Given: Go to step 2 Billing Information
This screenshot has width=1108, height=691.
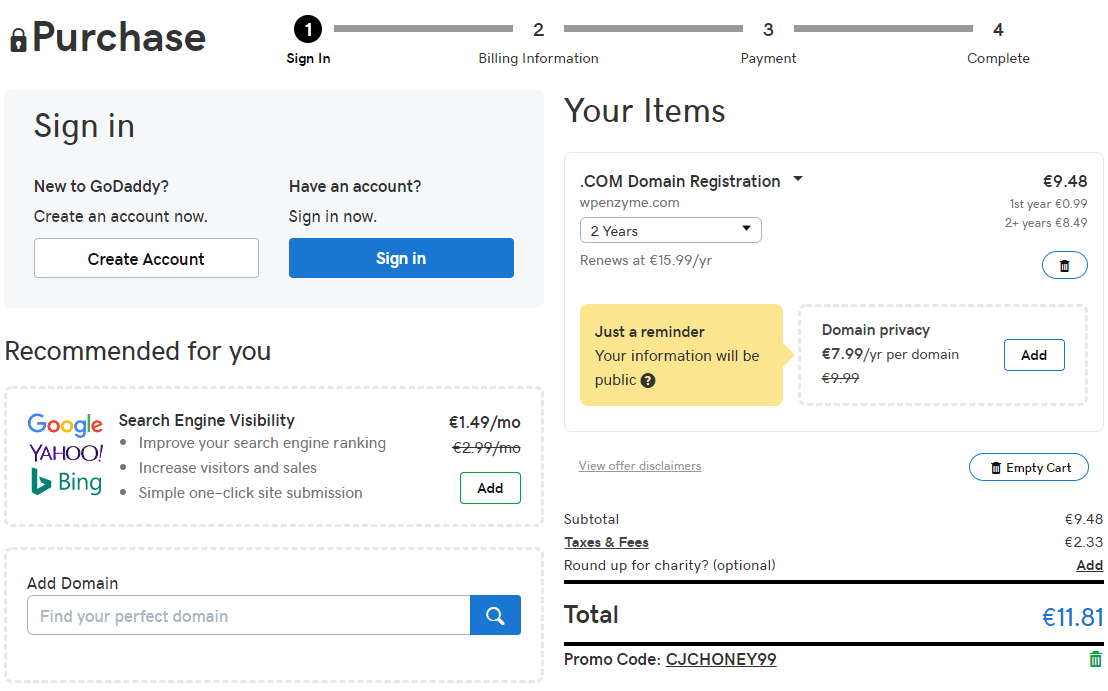Looking at the screenshot, I should [x=538, y=42].
